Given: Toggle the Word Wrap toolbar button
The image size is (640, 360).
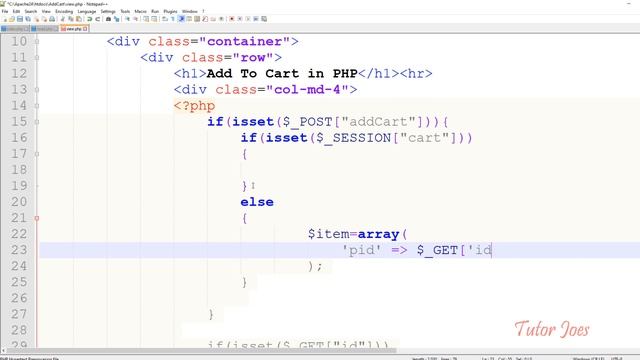Looking at the screenshot, I should pos(165,19).
